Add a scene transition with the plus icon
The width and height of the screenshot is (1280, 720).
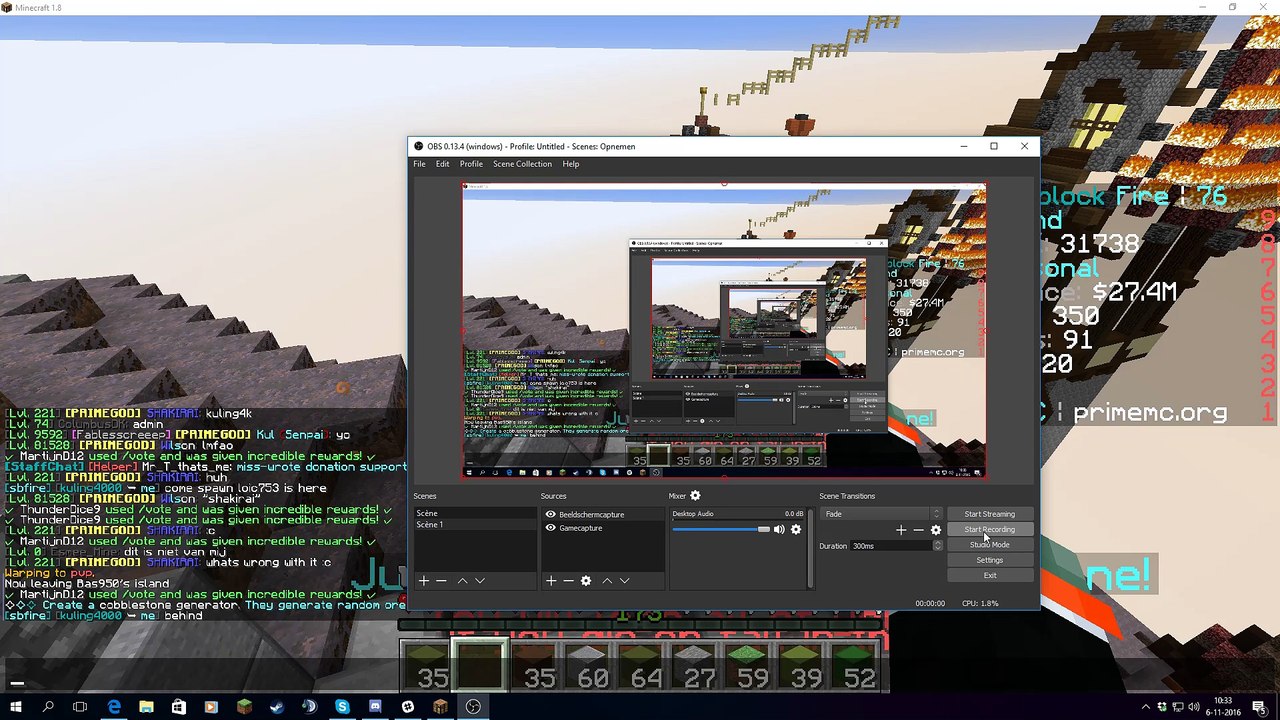901,530
